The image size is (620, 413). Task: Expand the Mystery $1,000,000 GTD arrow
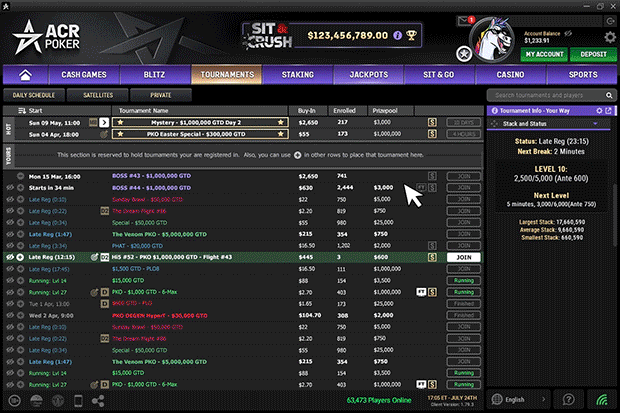pyautogui.click(x=104, y=123)
